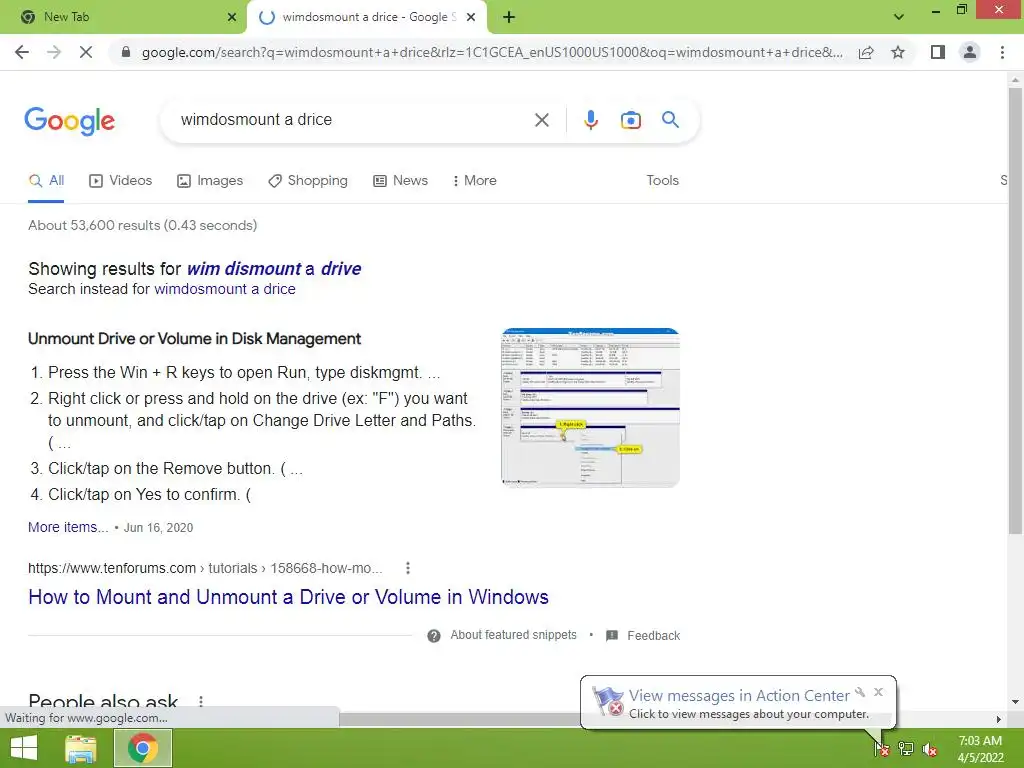The image size is (1024, 768).
Task: Click About featured snippets help icon
Action: [x=434, y=635]
